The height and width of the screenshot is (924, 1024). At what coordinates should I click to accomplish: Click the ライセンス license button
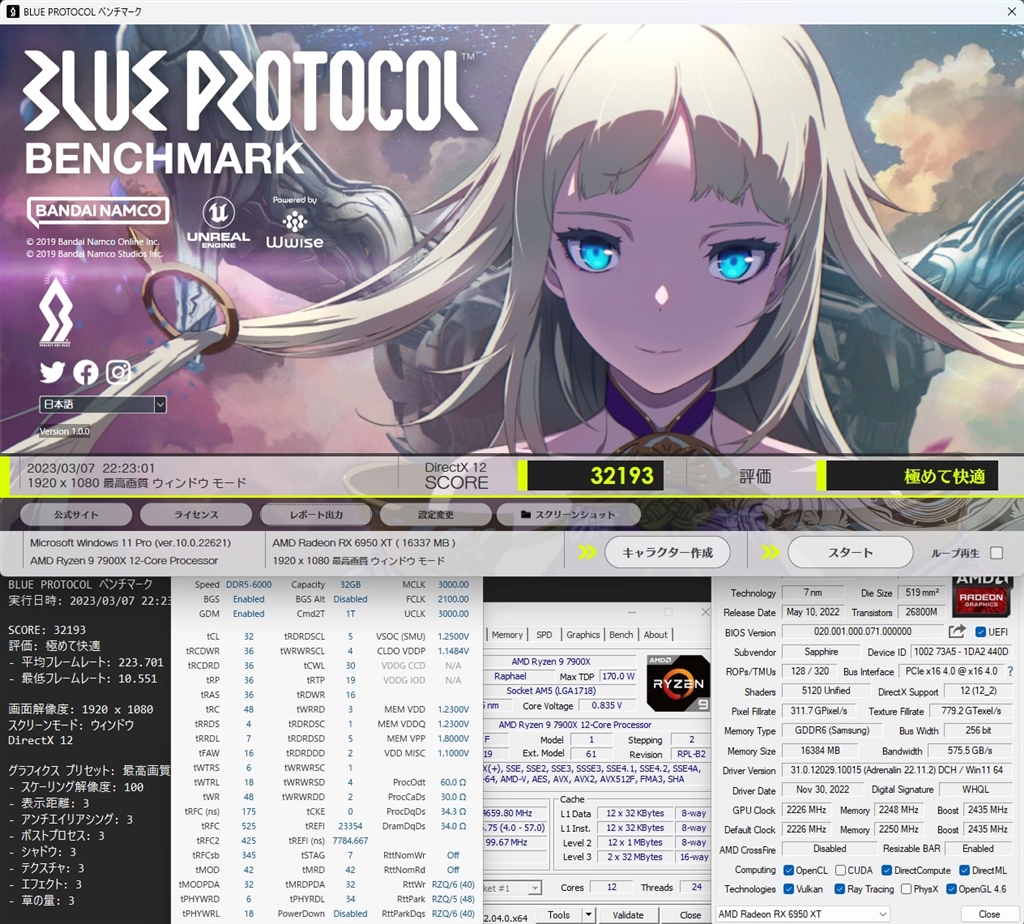[196, 515]
